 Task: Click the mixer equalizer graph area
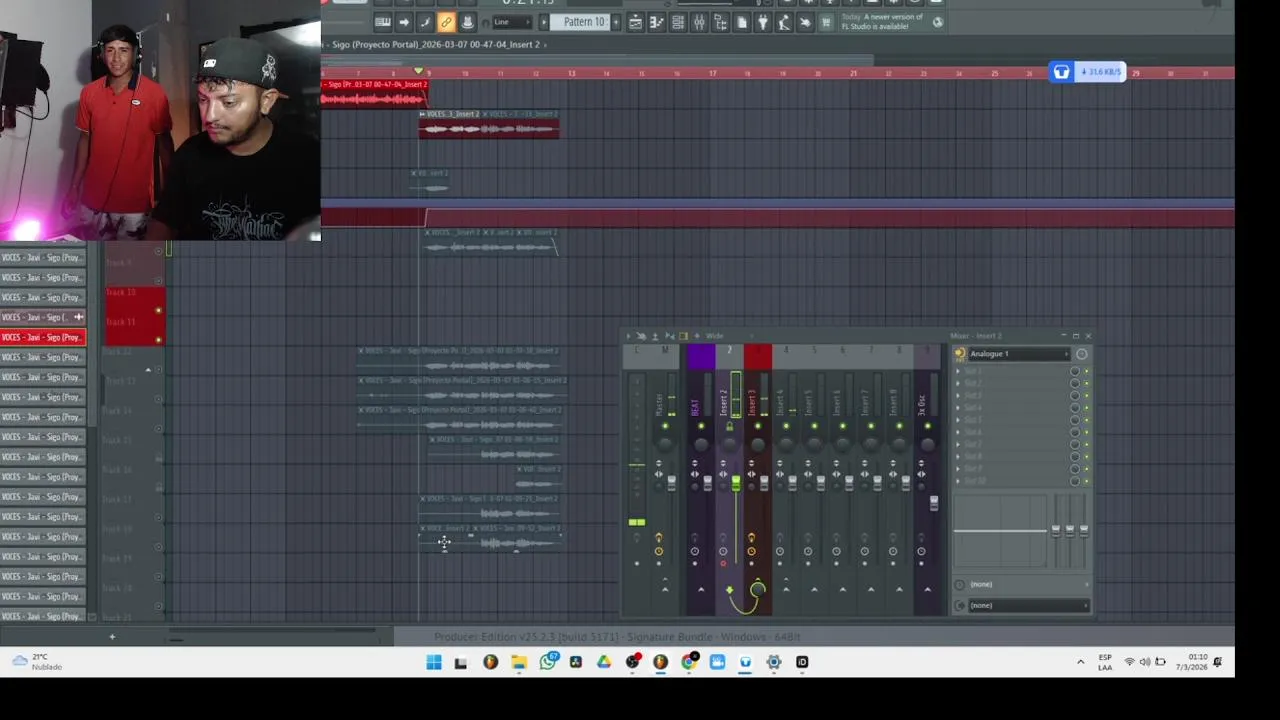[1000, 531]
